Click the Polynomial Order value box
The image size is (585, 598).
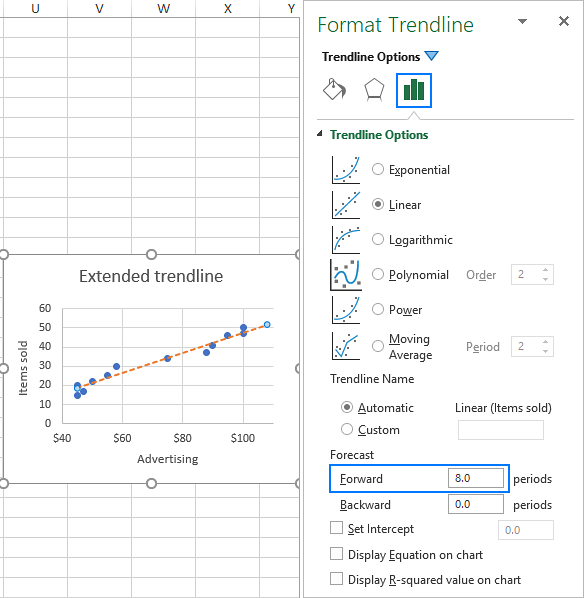pos(526,275)
